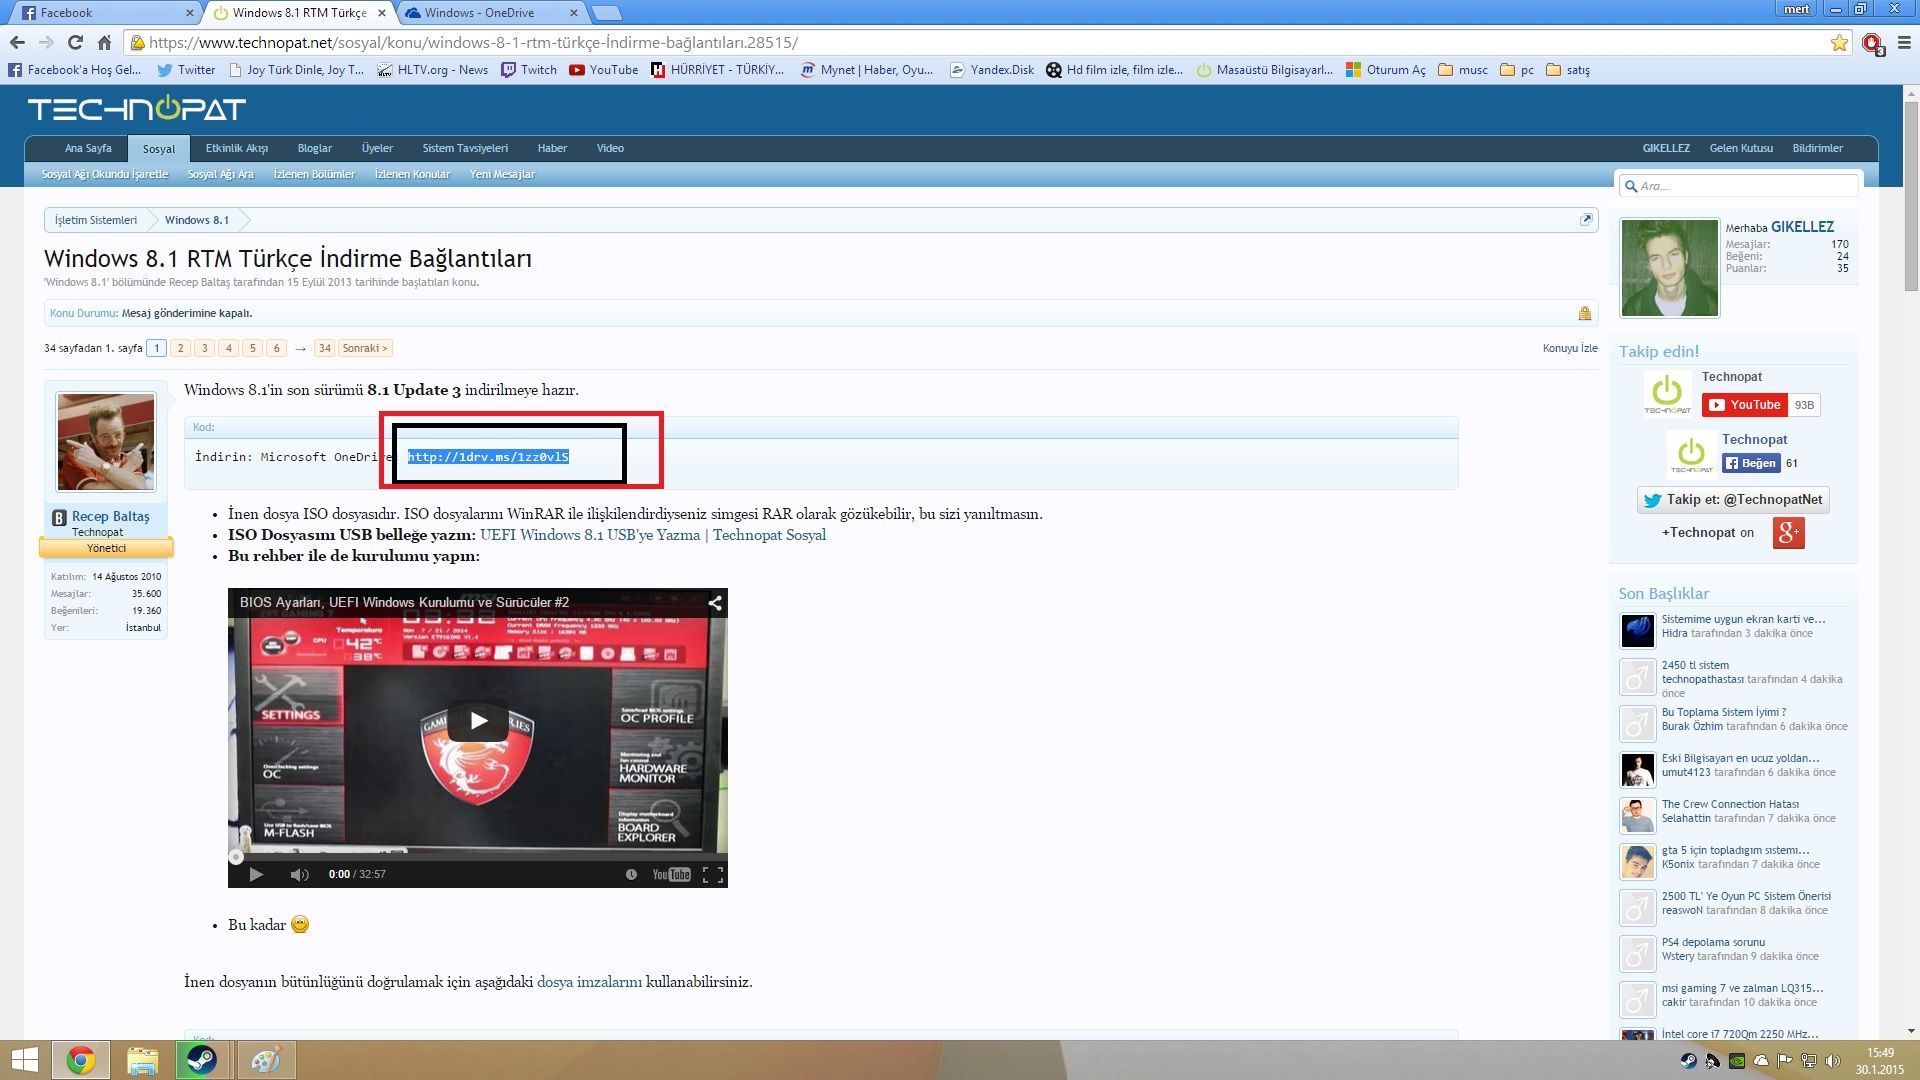Click the video progress bar
Screen dimensions: 1920x1080
pyautogui.click(x=478, y=856)
